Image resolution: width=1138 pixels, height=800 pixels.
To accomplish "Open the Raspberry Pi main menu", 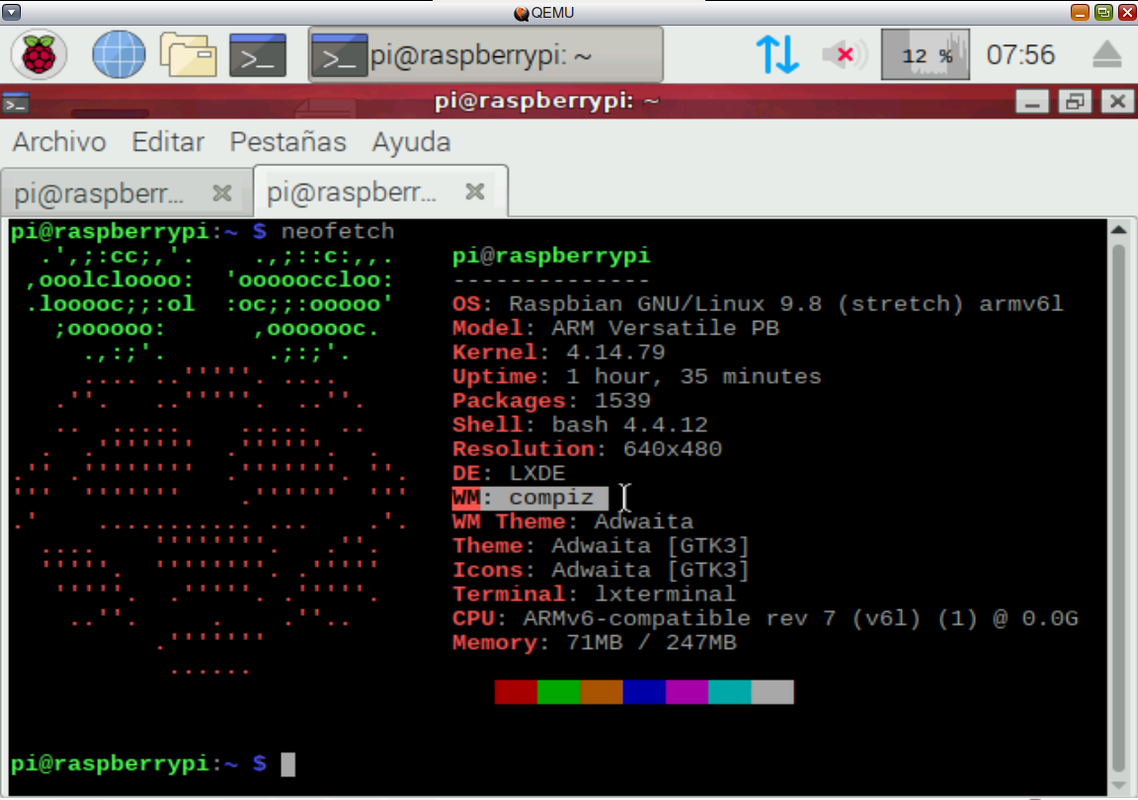I will pyautogui.click(x=38, y=54).
